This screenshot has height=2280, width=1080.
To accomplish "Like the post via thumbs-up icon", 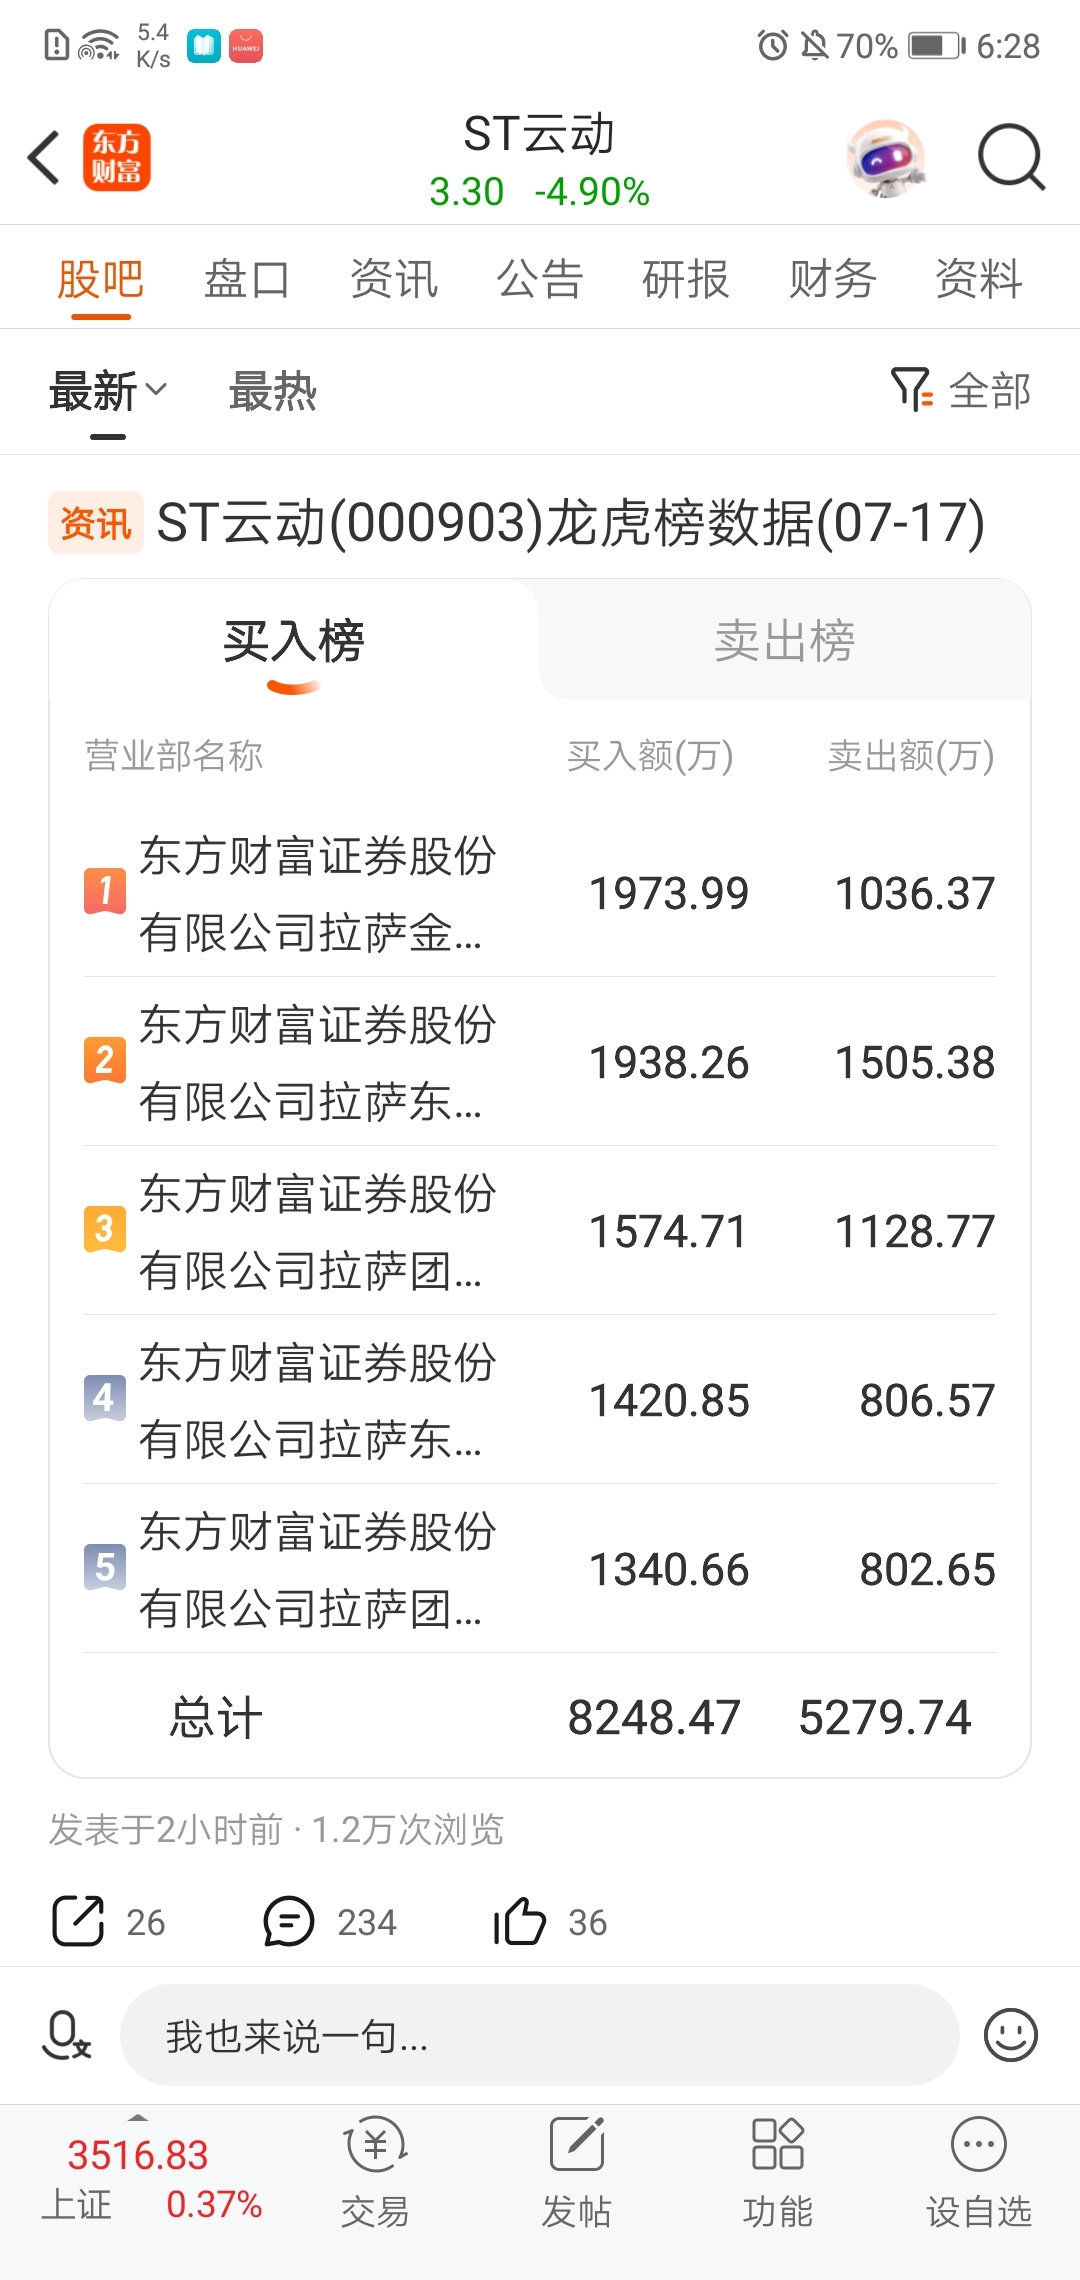I will click(519, 1920).
